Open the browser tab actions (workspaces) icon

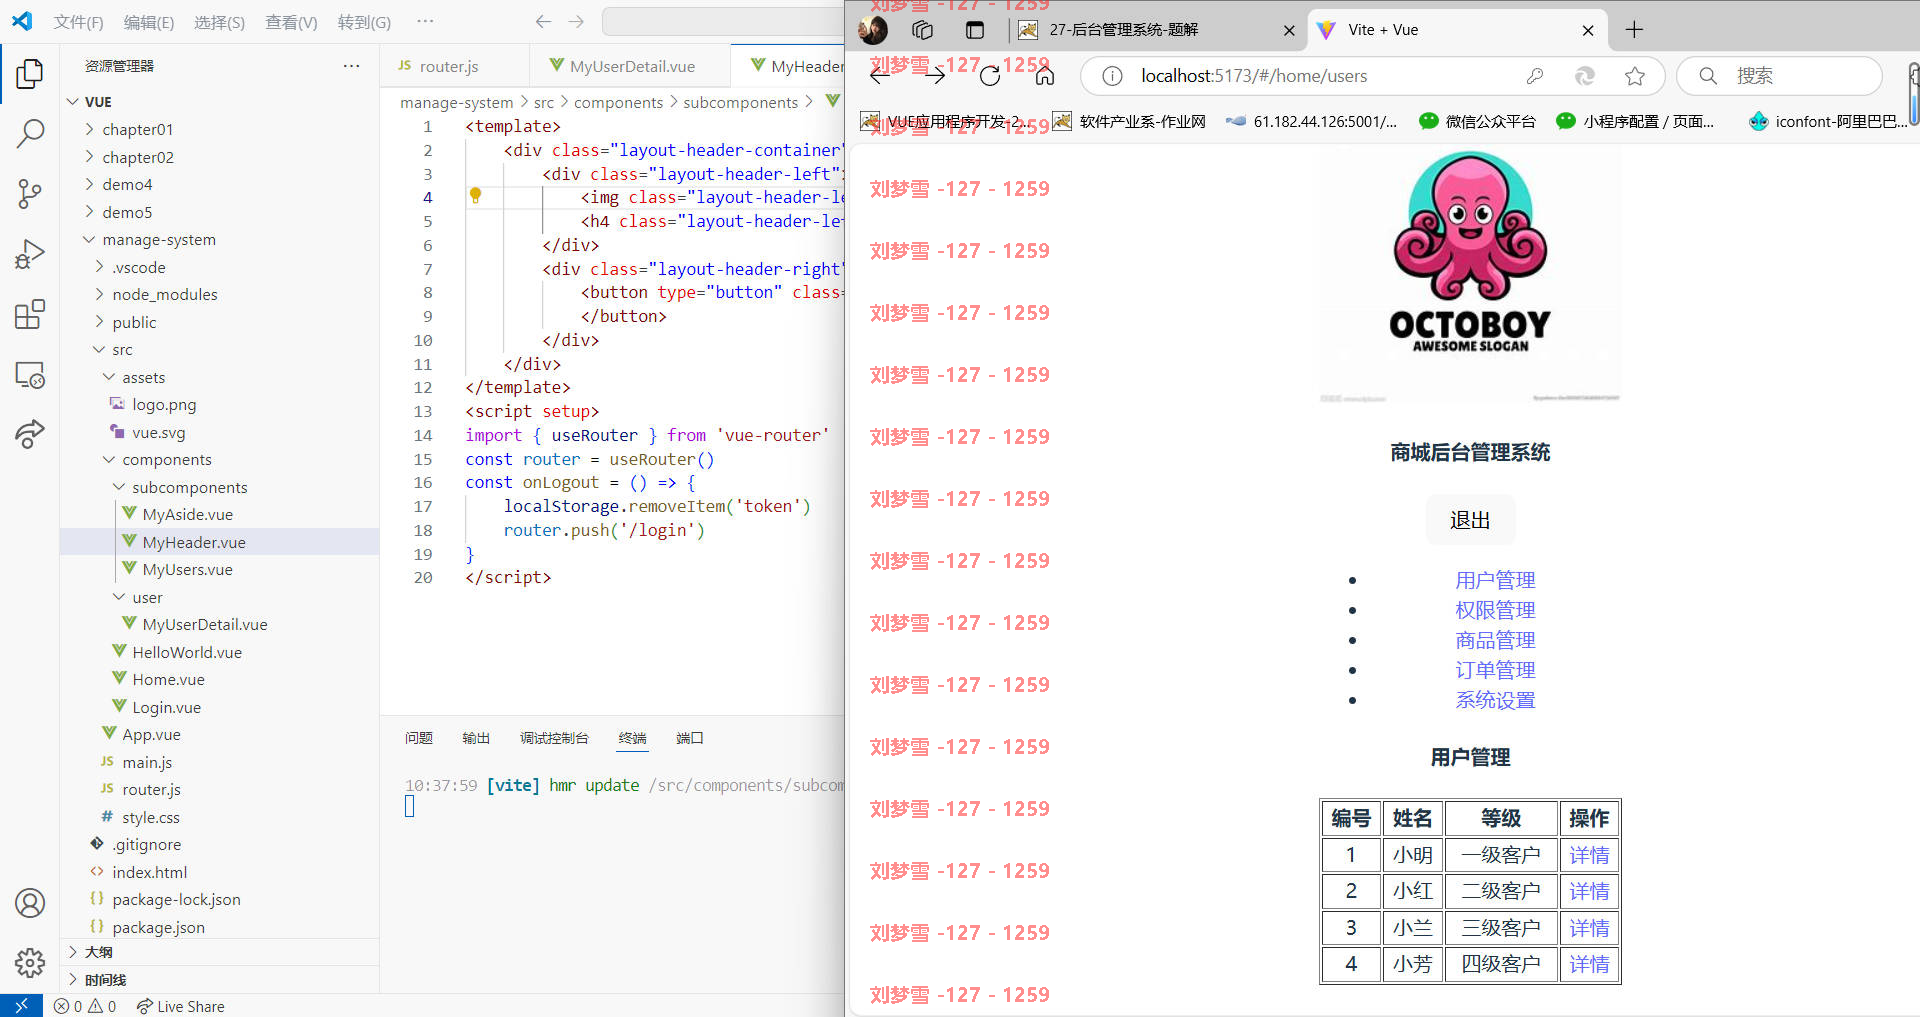pyautogui.click(x=923, y=30)
